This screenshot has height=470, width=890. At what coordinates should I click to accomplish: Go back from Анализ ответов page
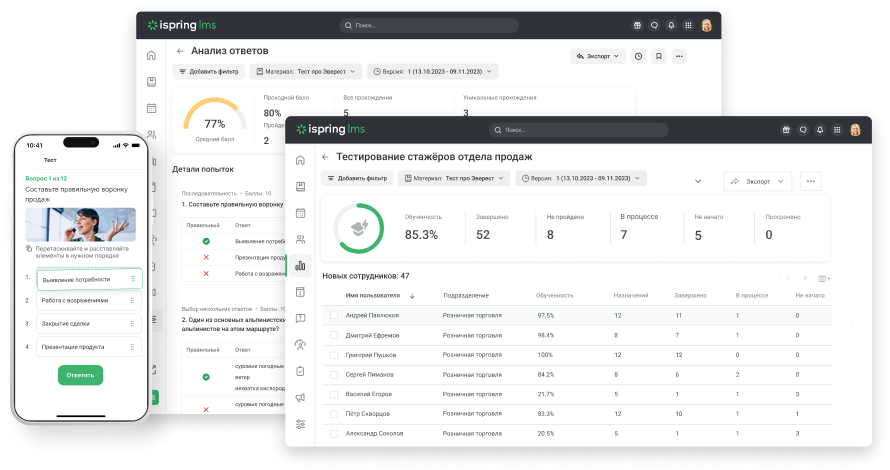pos(180,51)
